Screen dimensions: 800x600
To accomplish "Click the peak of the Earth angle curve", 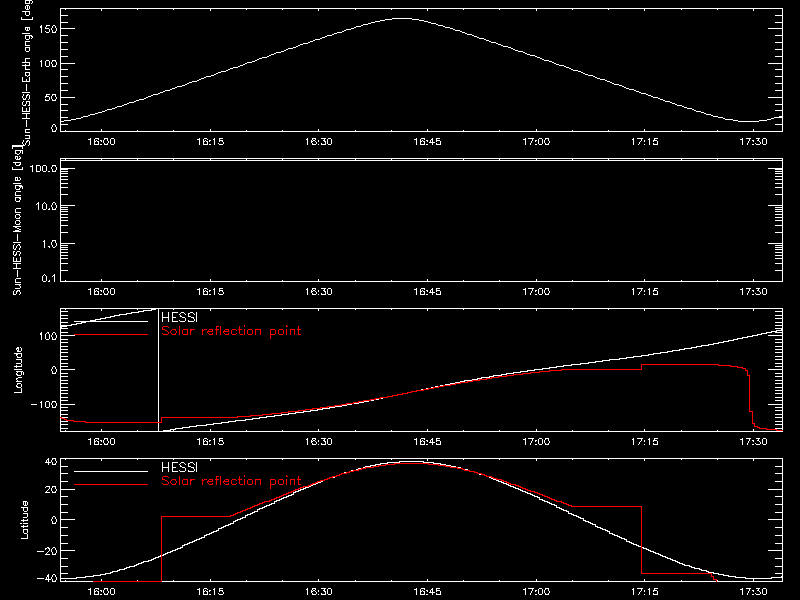I will pos(403,18).
